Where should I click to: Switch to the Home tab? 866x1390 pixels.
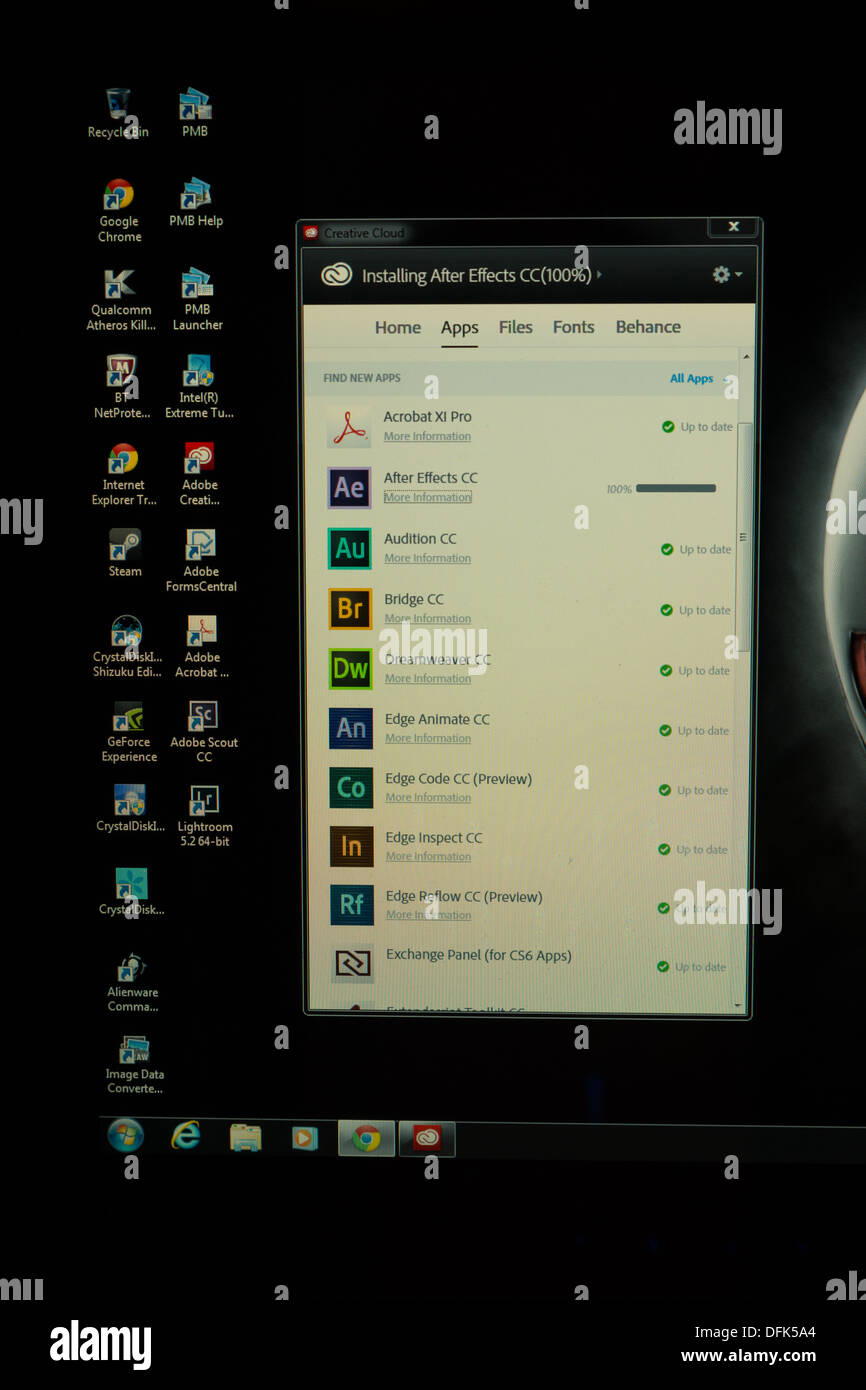(398, 328)
